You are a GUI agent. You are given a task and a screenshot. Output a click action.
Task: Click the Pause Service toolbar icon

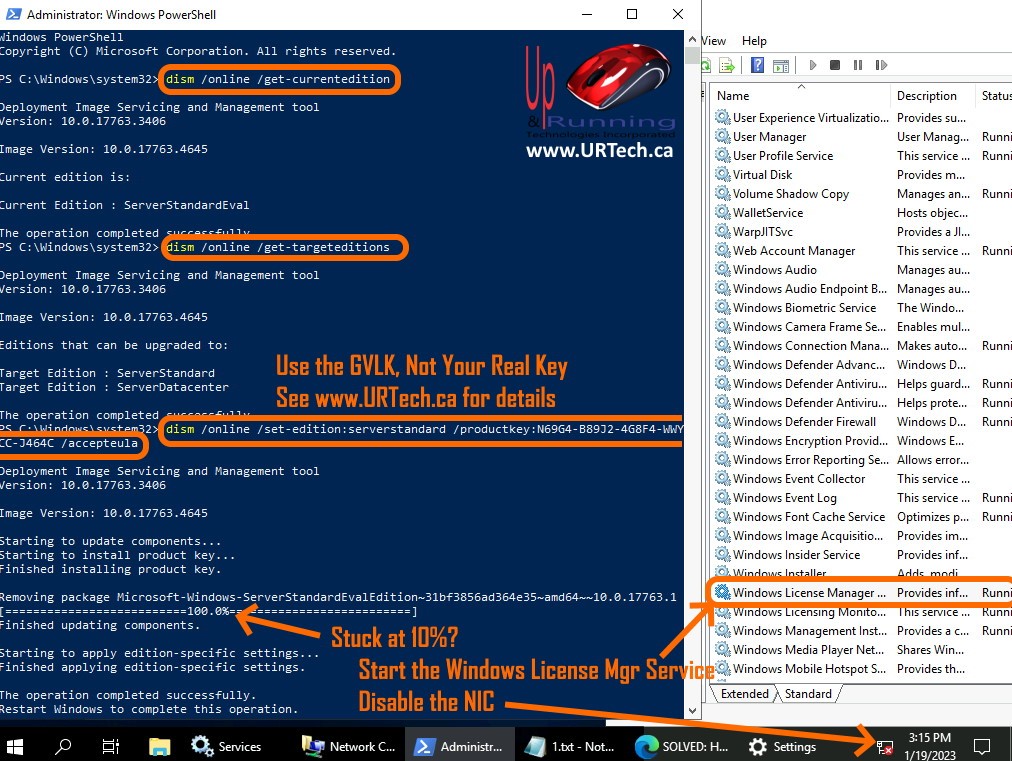pos(857,65)
